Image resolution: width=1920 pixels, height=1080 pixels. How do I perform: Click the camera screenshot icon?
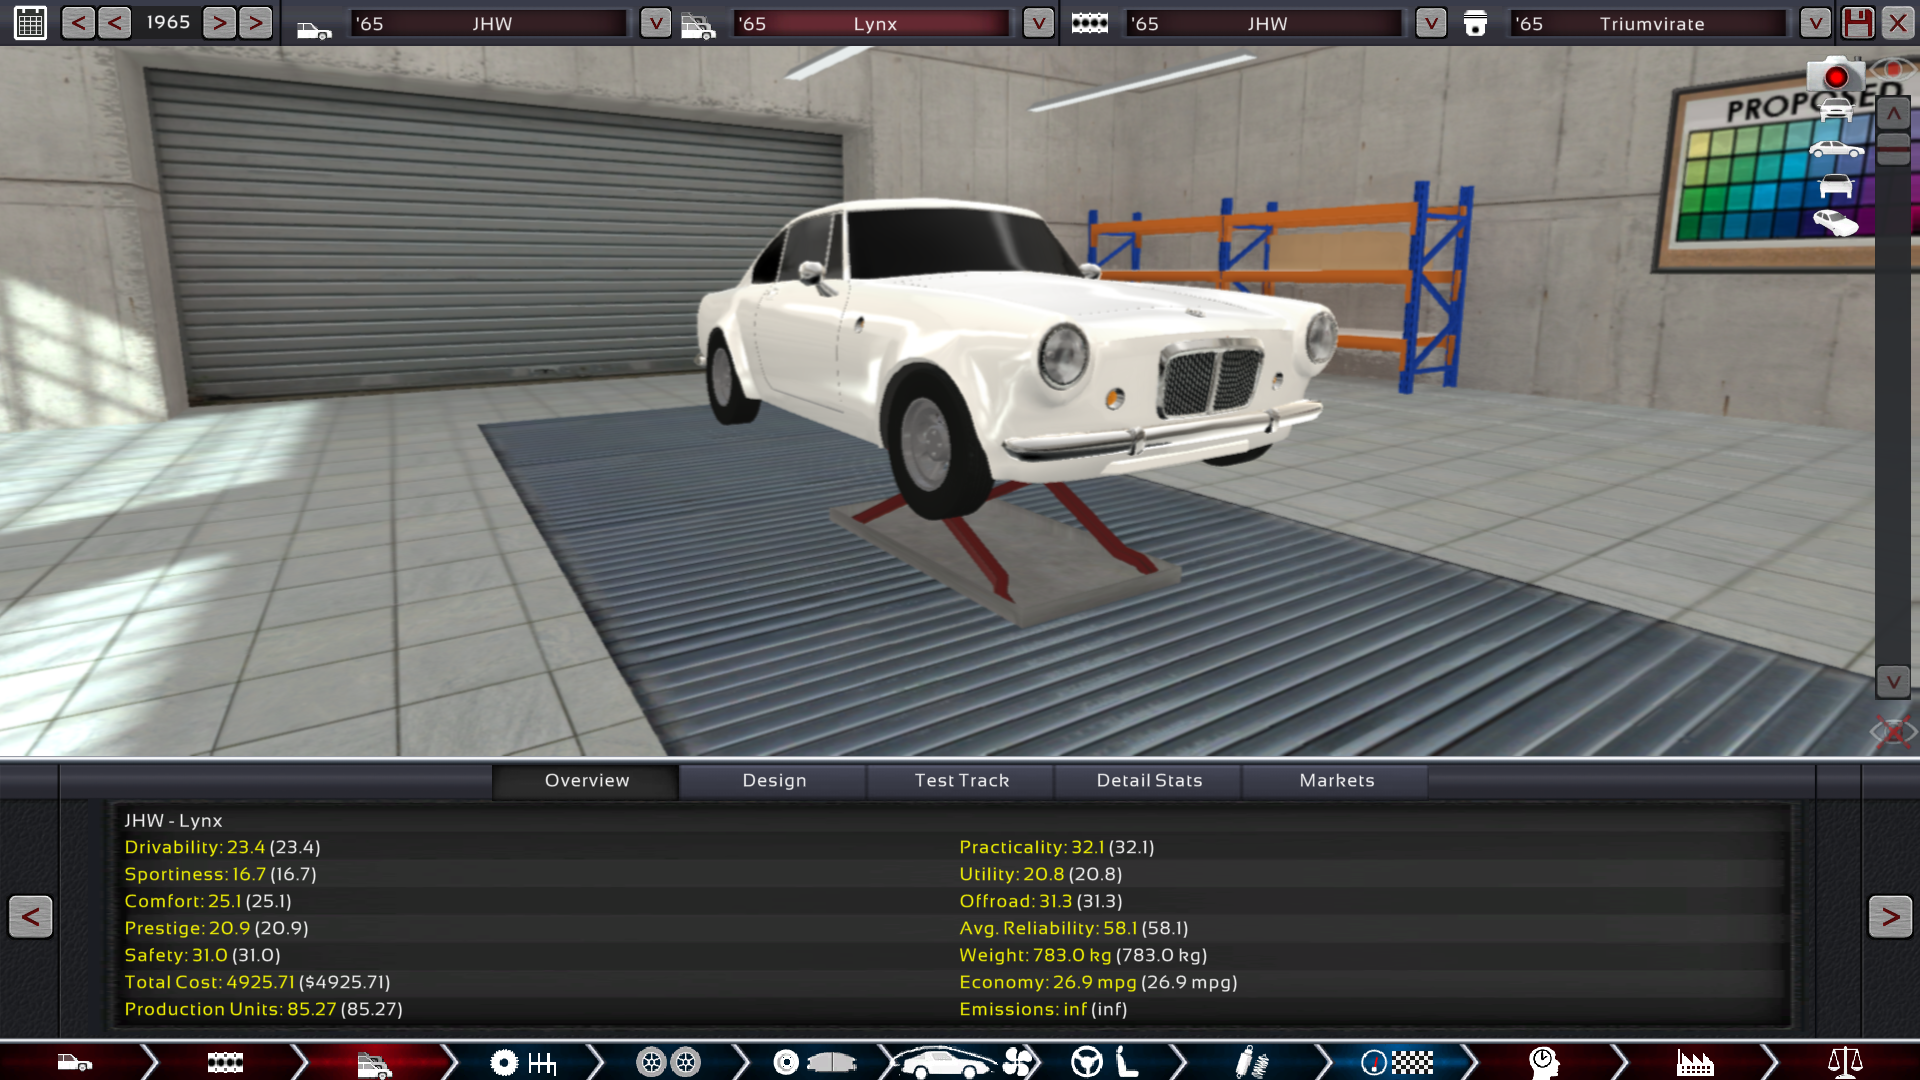click(1835, 76)
